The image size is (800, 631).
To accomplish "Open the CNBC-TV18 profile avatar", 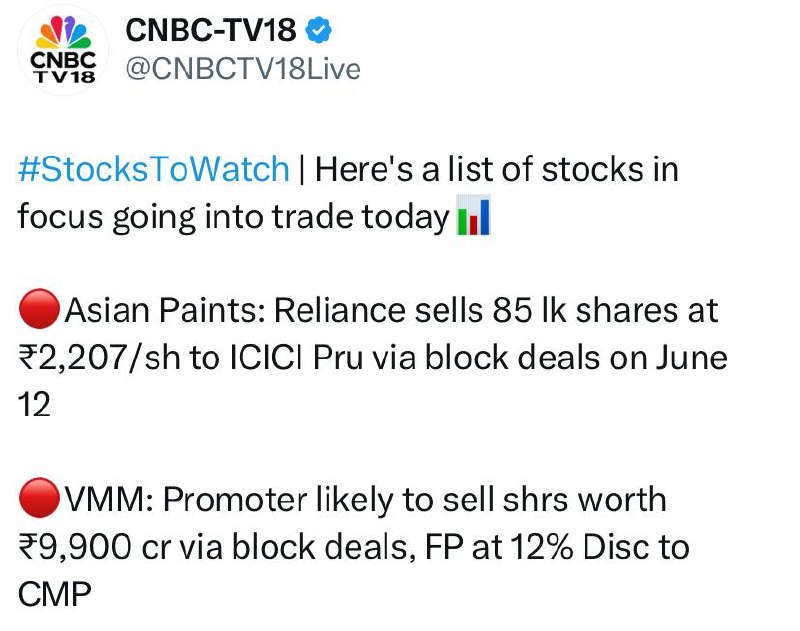I will tap(63, 49).
